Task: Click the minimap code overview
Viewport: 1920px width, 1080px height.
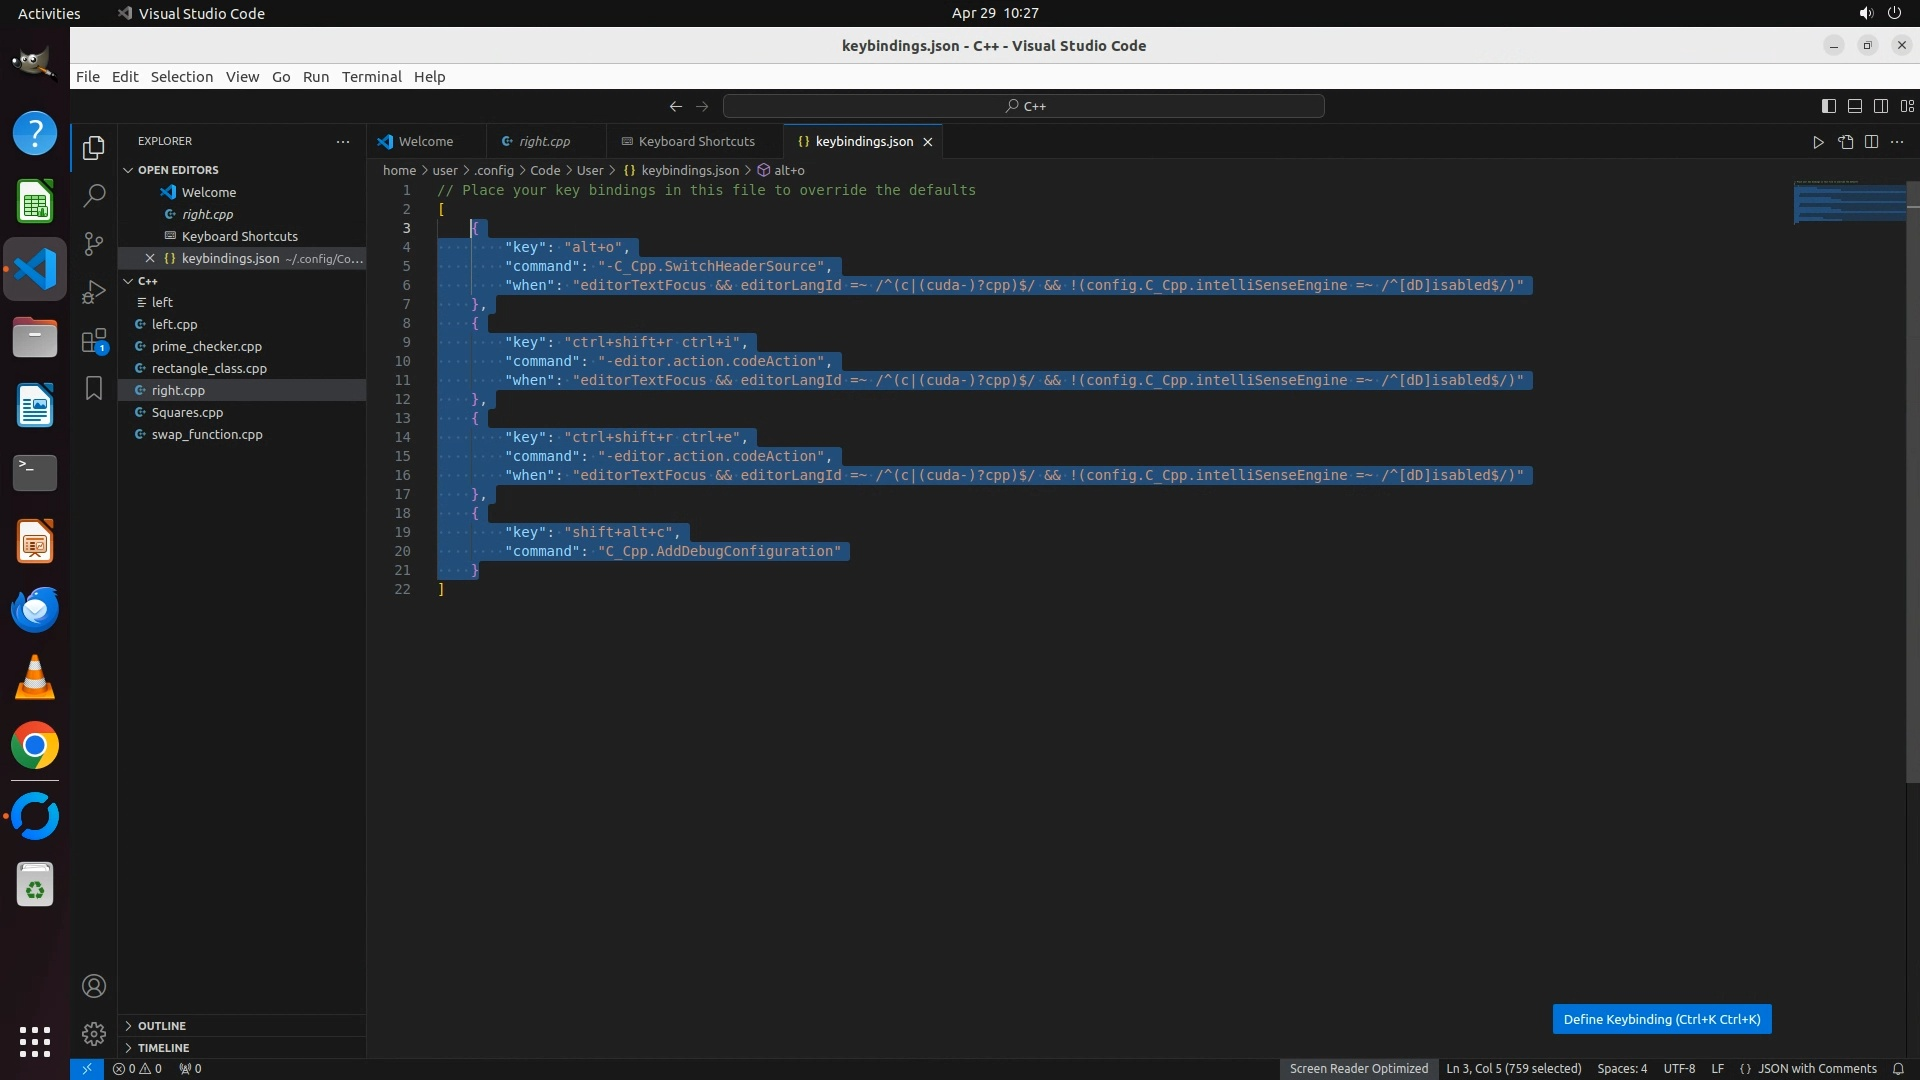Action: click(x=1848, y=202)
